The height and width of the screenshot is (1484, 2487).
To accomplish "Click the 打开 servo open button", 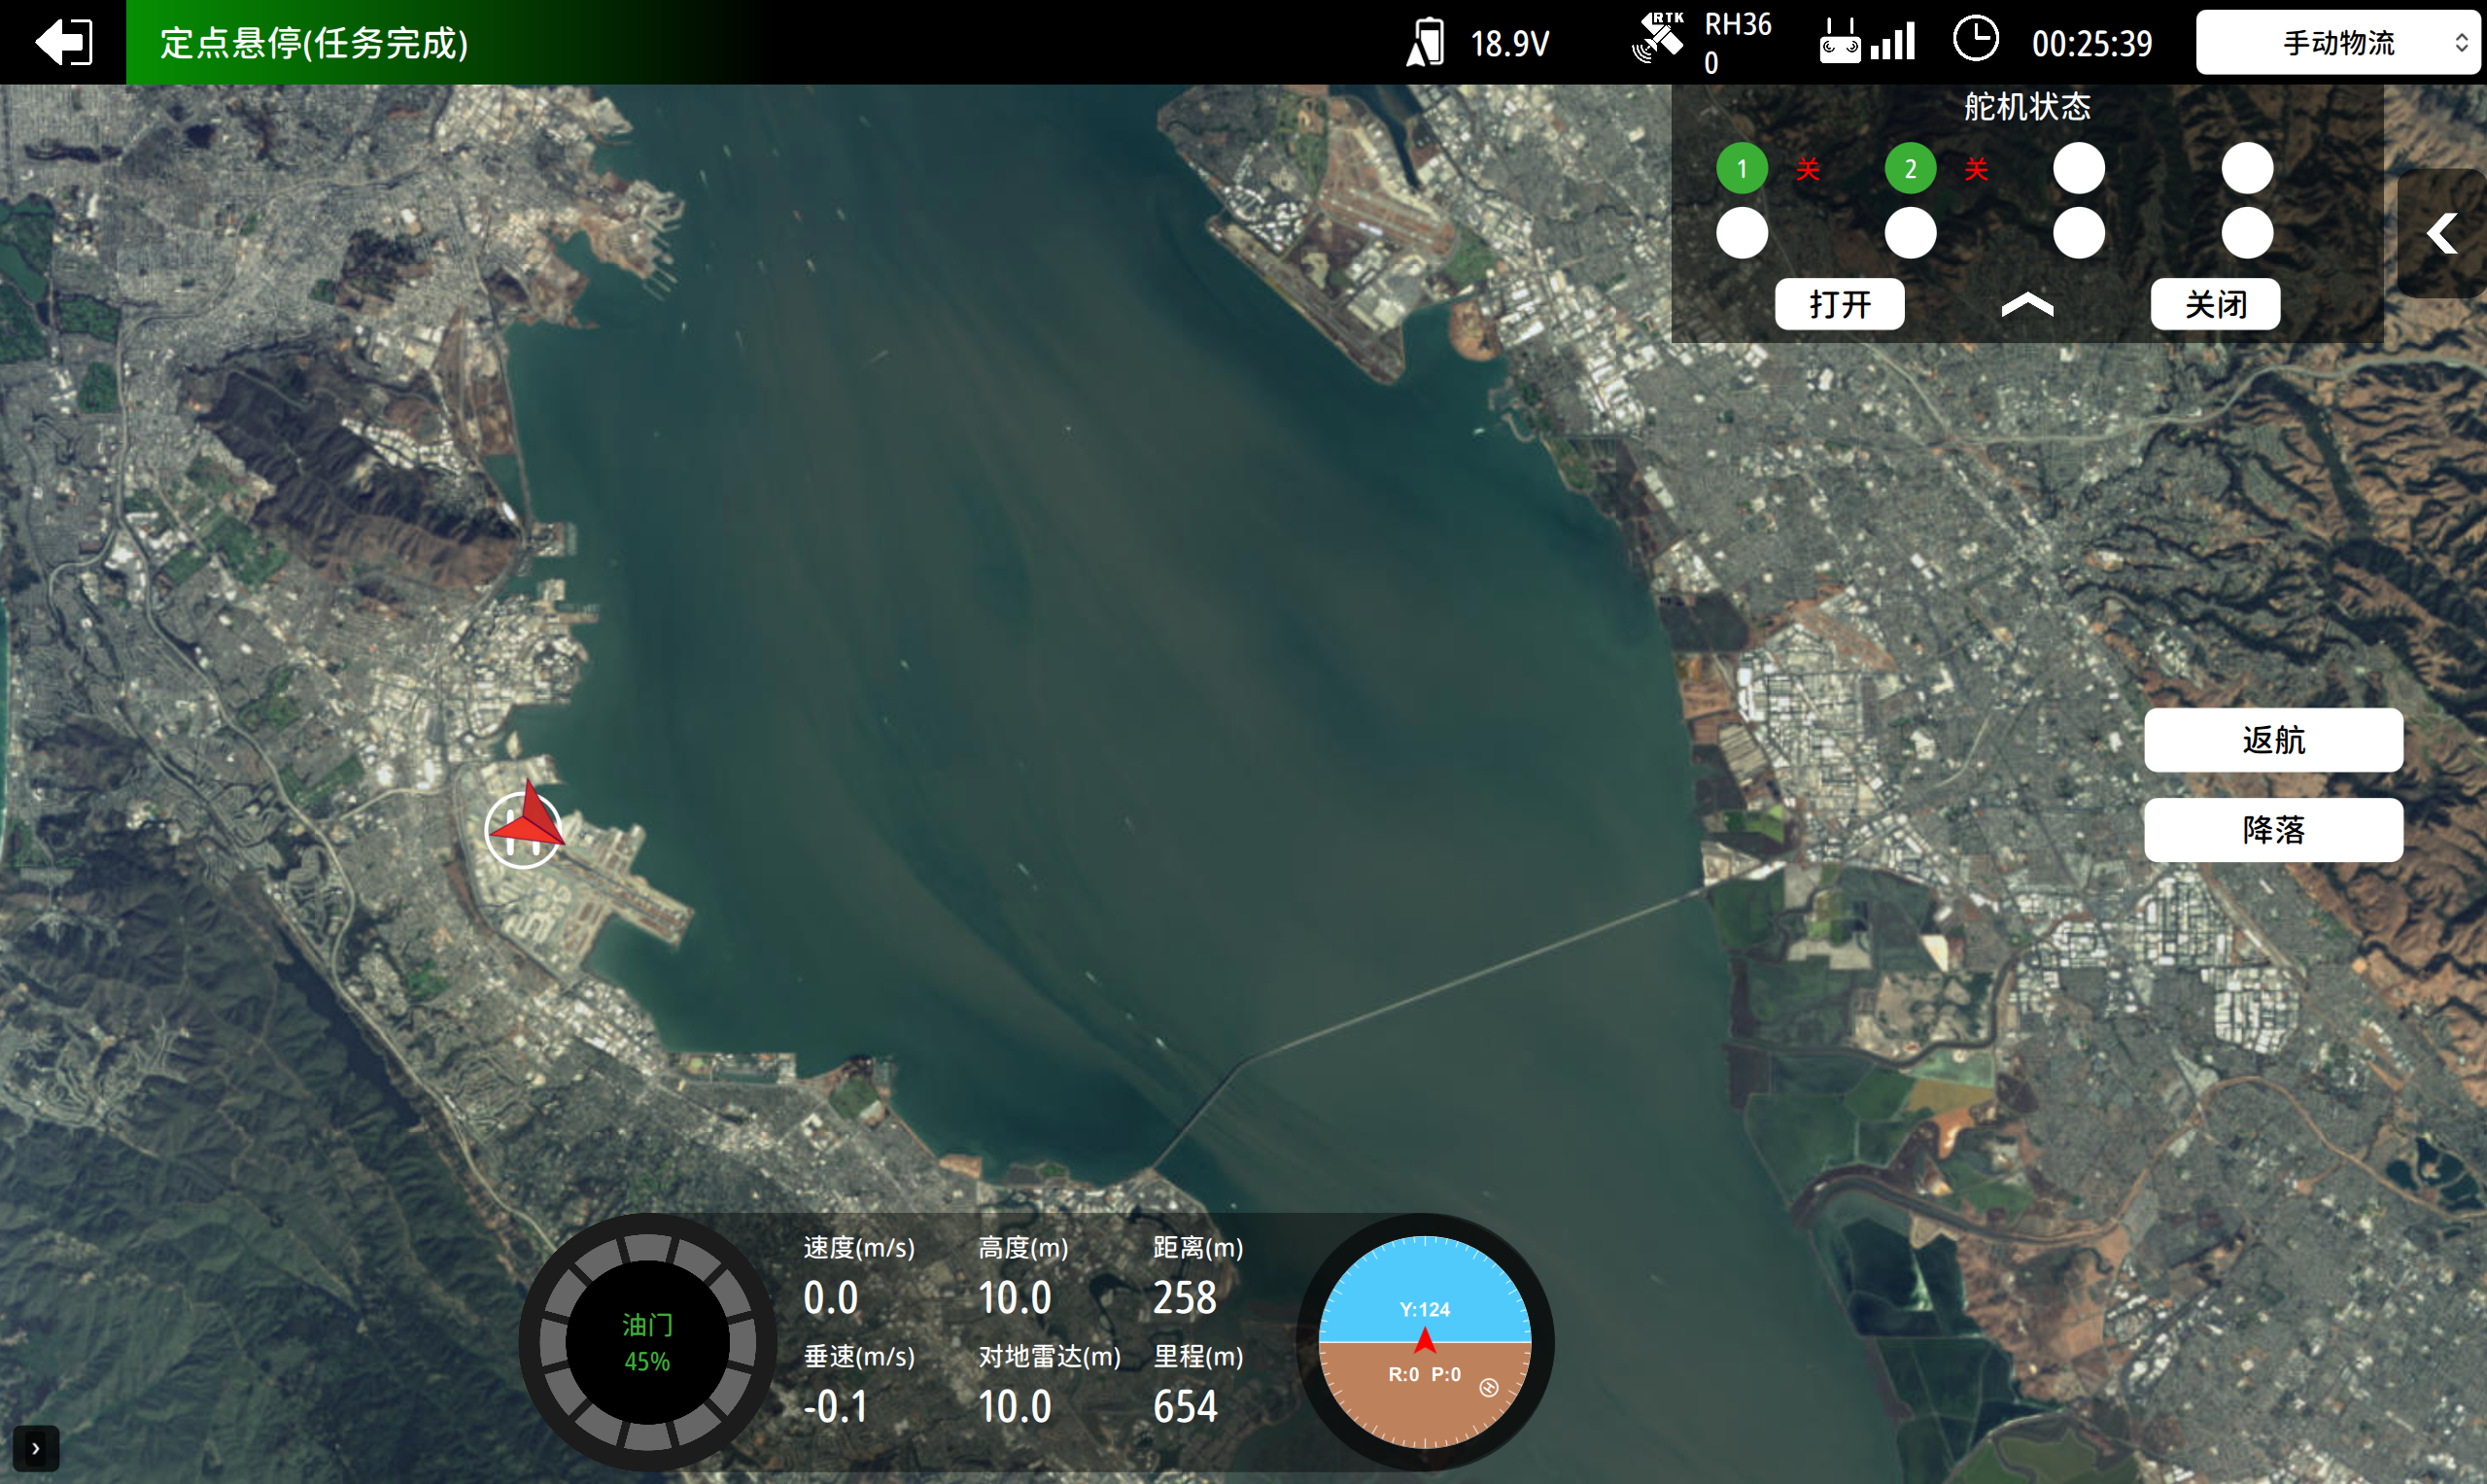I will pyautogui.click(x=1839, y=304).
